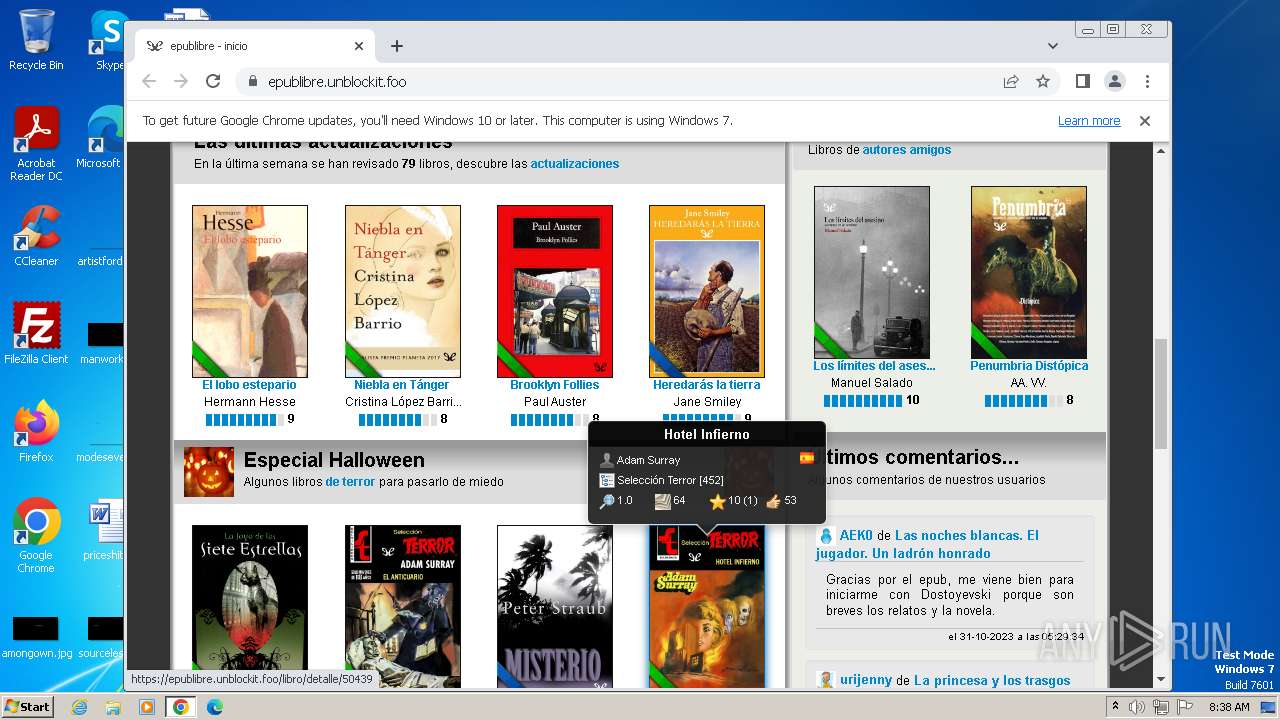The height and width of the screenshot is (720, 1280).
Task: Select the epublibre - inicio tab
Action: coord(255,46)
